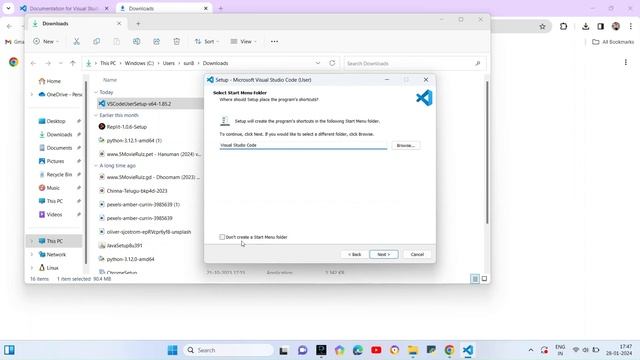
Task: Click the Paste icon in Explorer toolbar
Action: coord(116,41)
